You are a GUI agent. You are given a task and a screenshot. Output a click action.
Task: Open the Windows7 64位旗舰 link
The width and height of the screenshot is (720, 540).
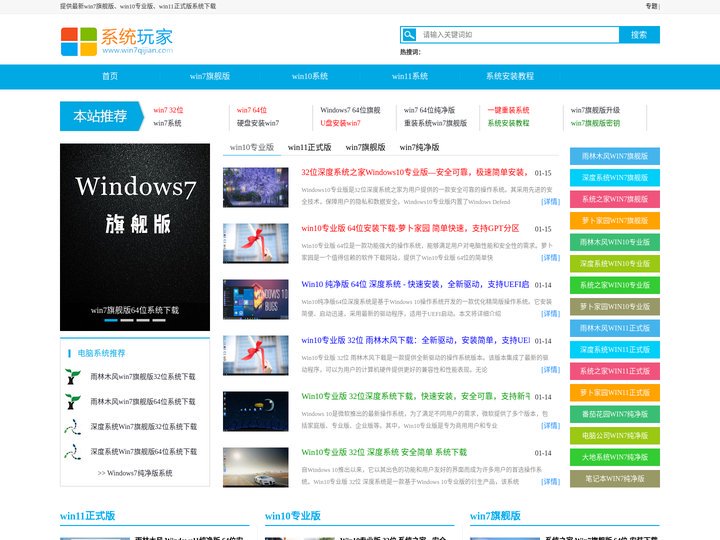(x=350, y=110)
